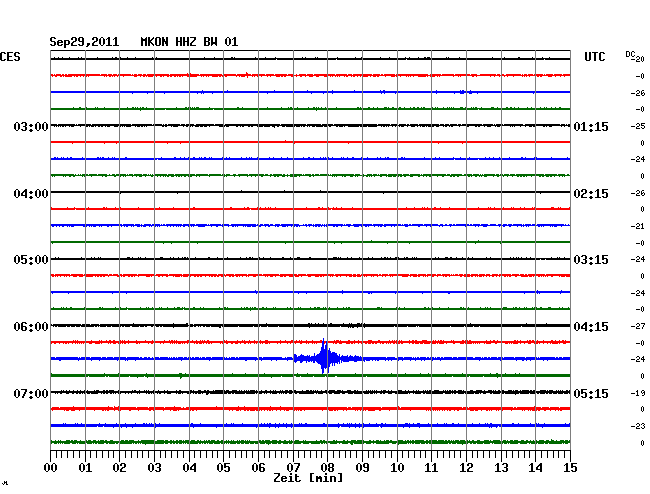Image resolution: width=650 pixels, height=494 pixels.
Task: Select minute 14 on the time axis
Action: pos(535,468)
